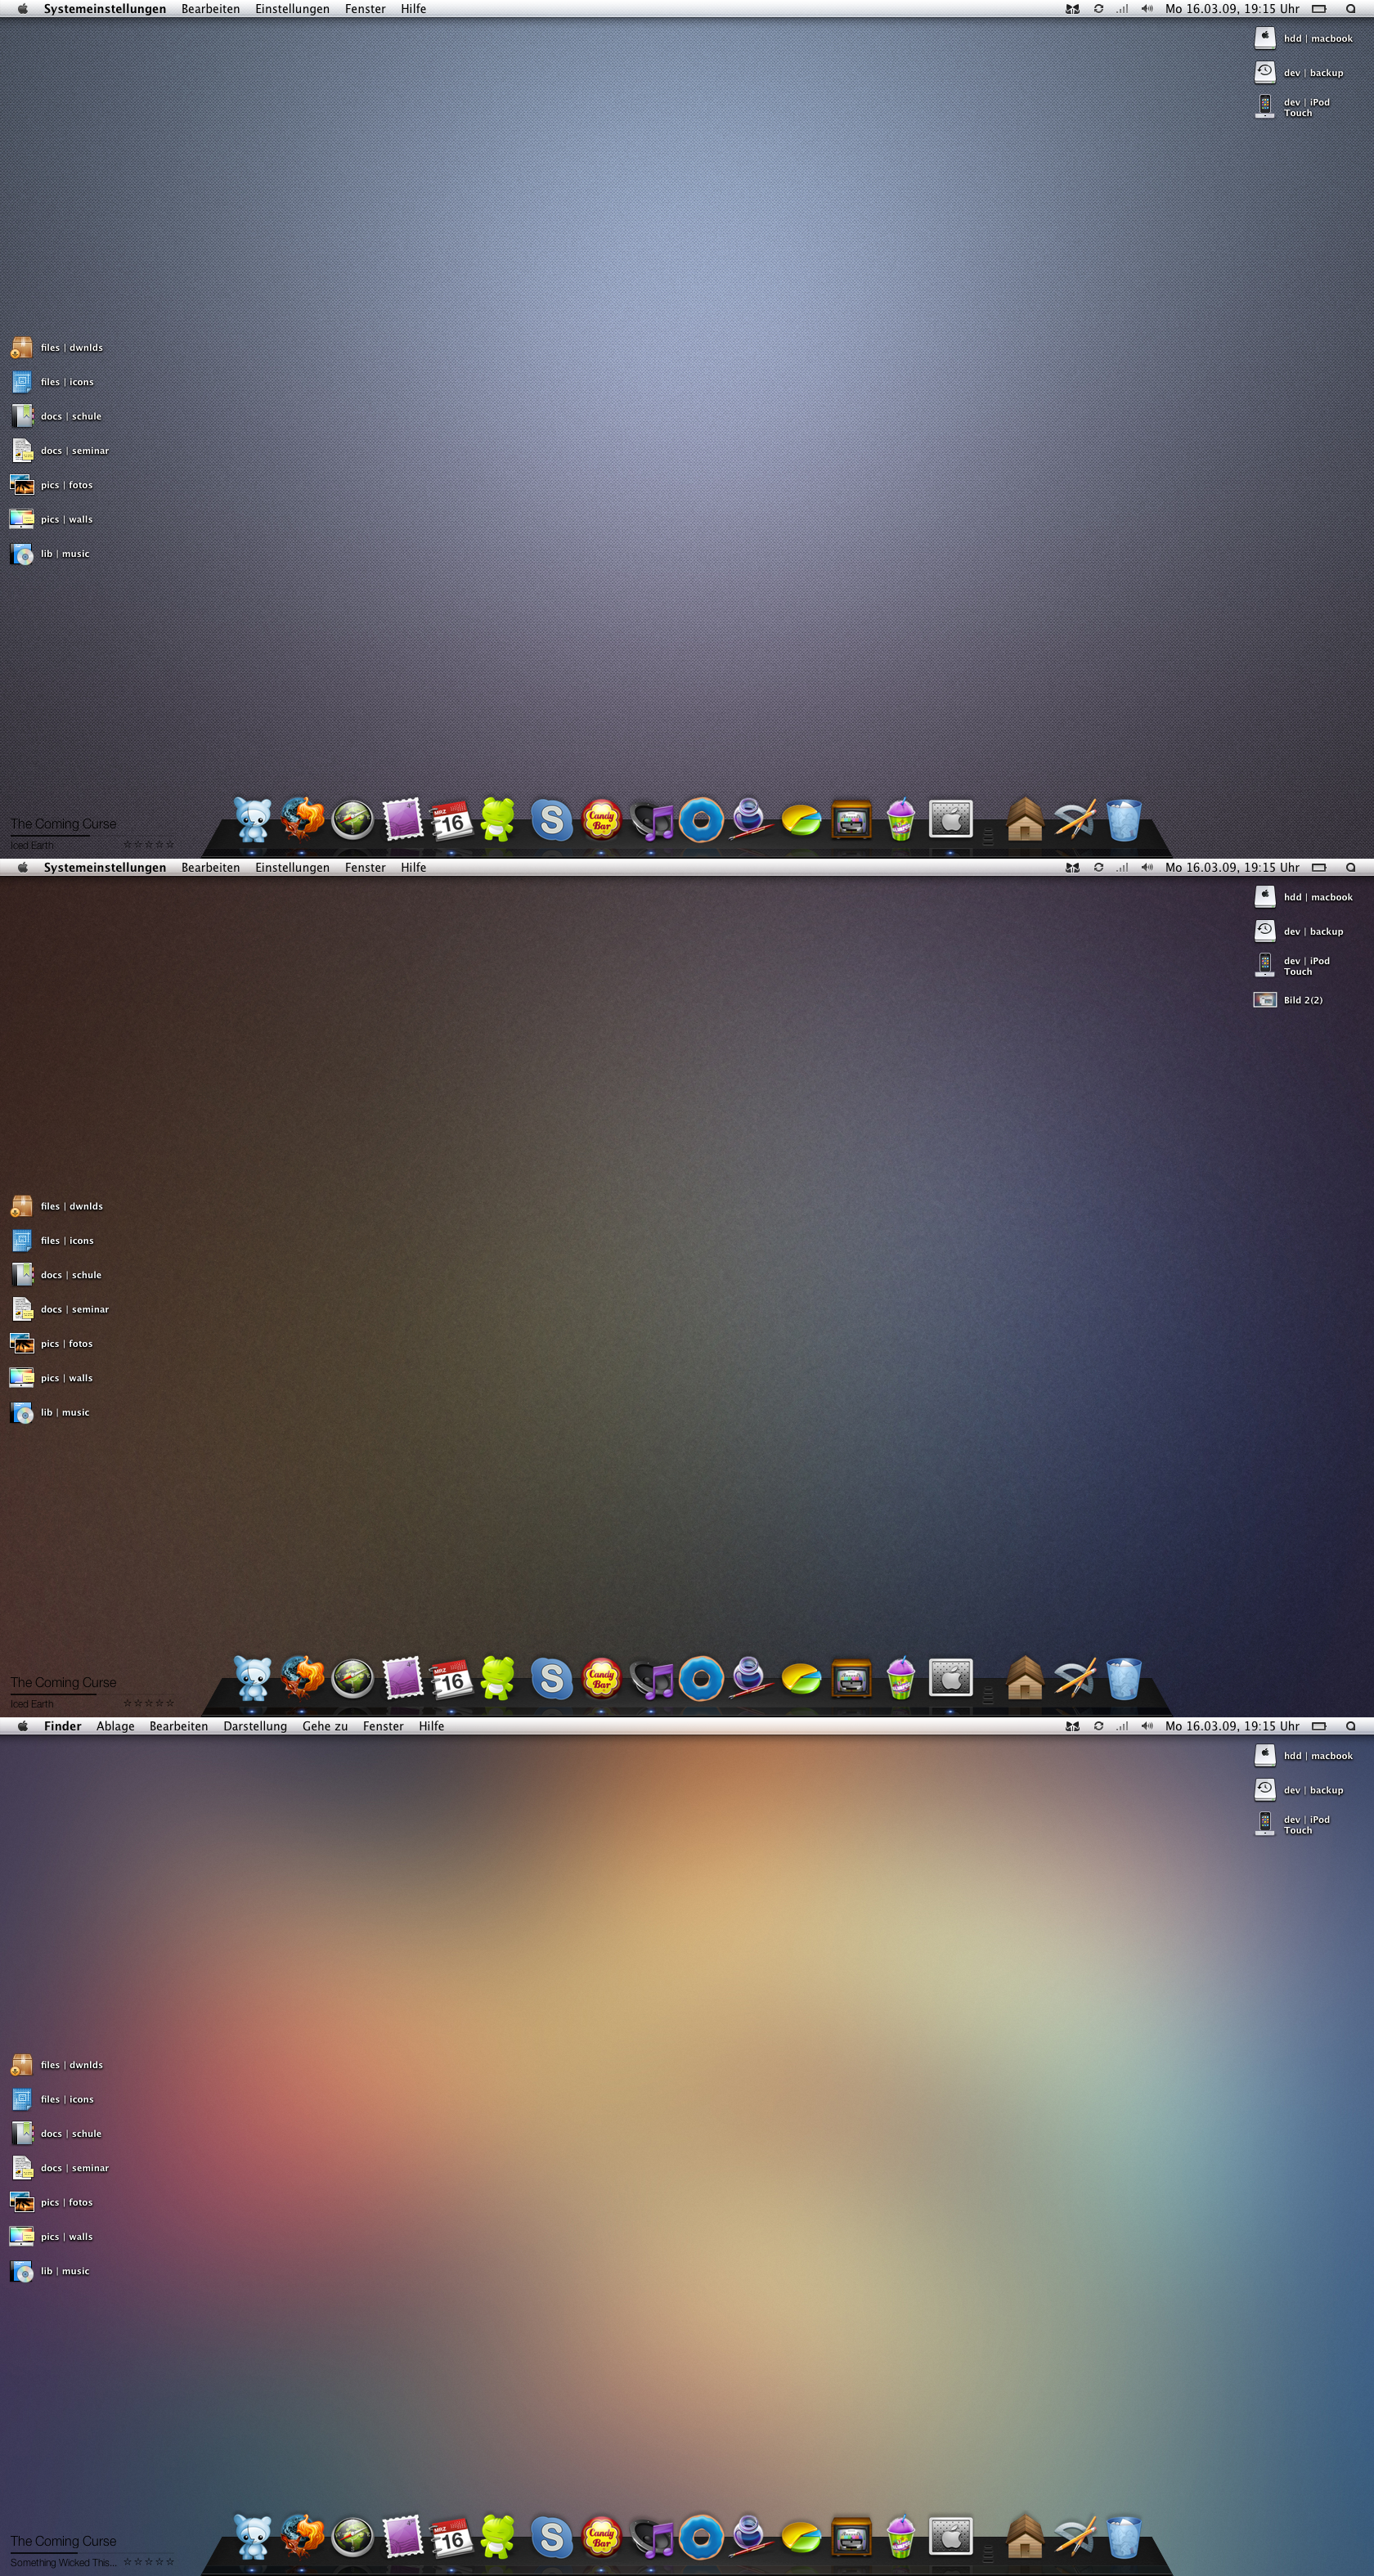The height and width of the screenshot is (2576, 1374).
Task: Open the compass browser icon in top screenshot's dock
Action: pyautogui.click(x=352, y=820)
